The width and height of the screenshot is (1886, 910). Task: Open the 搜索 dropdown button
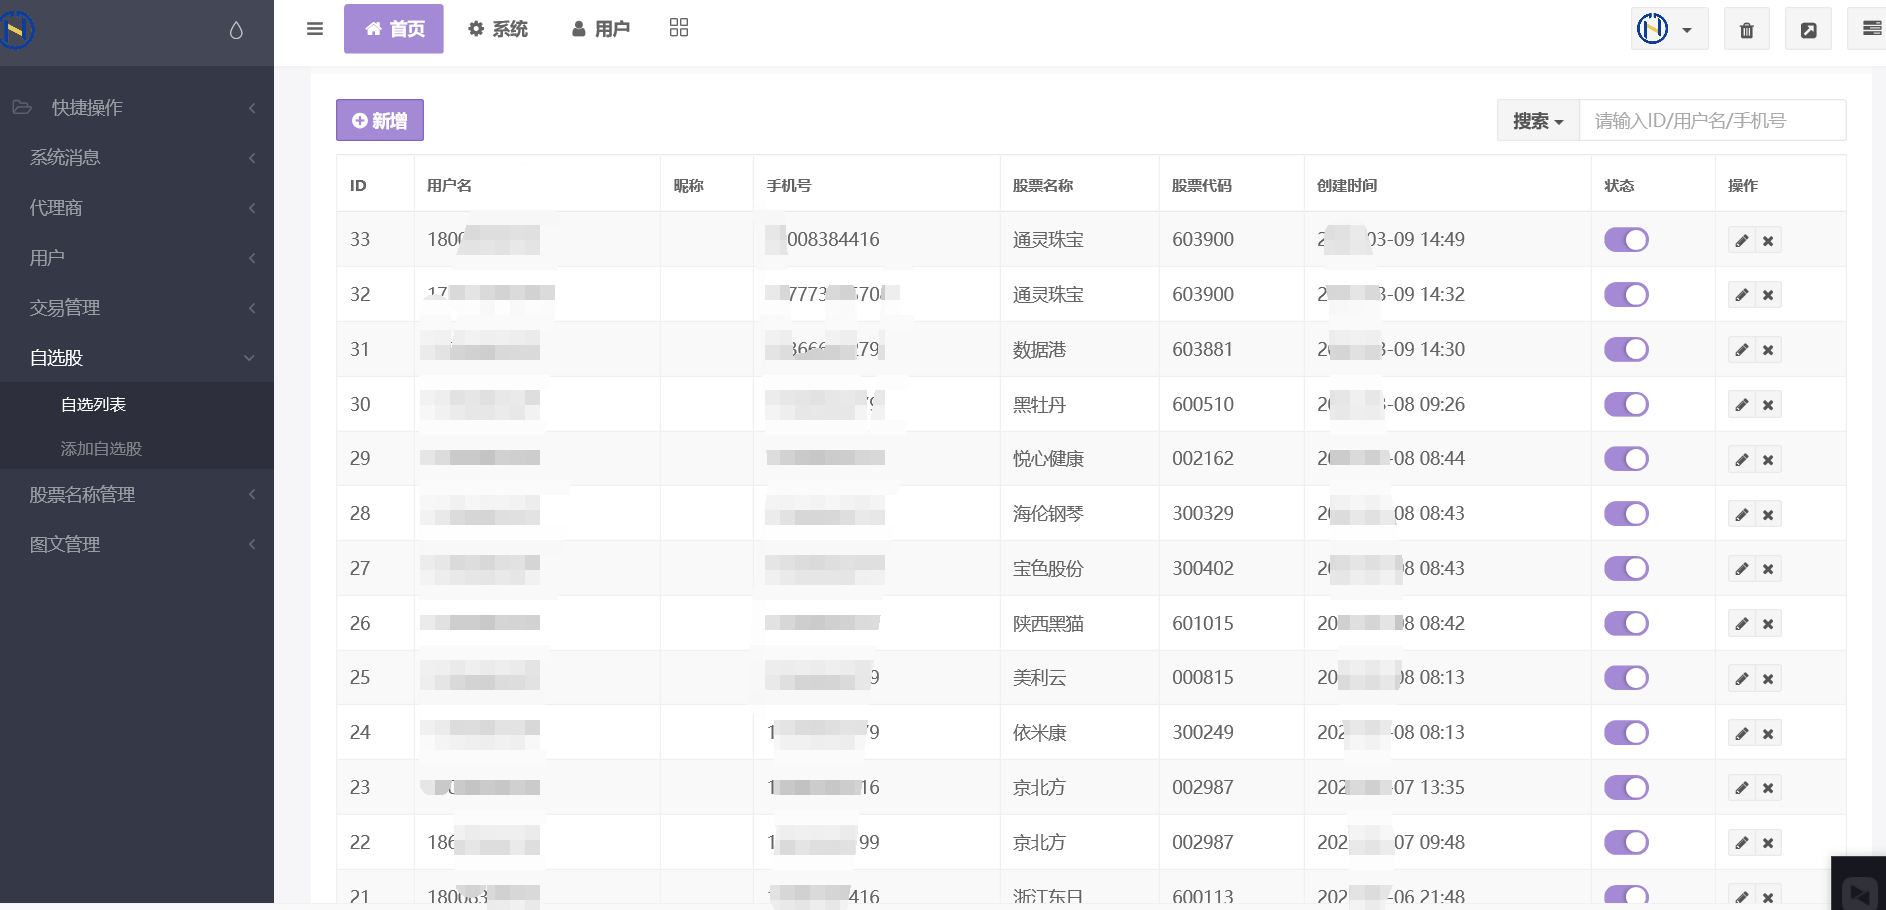(x=1538, y=121)
